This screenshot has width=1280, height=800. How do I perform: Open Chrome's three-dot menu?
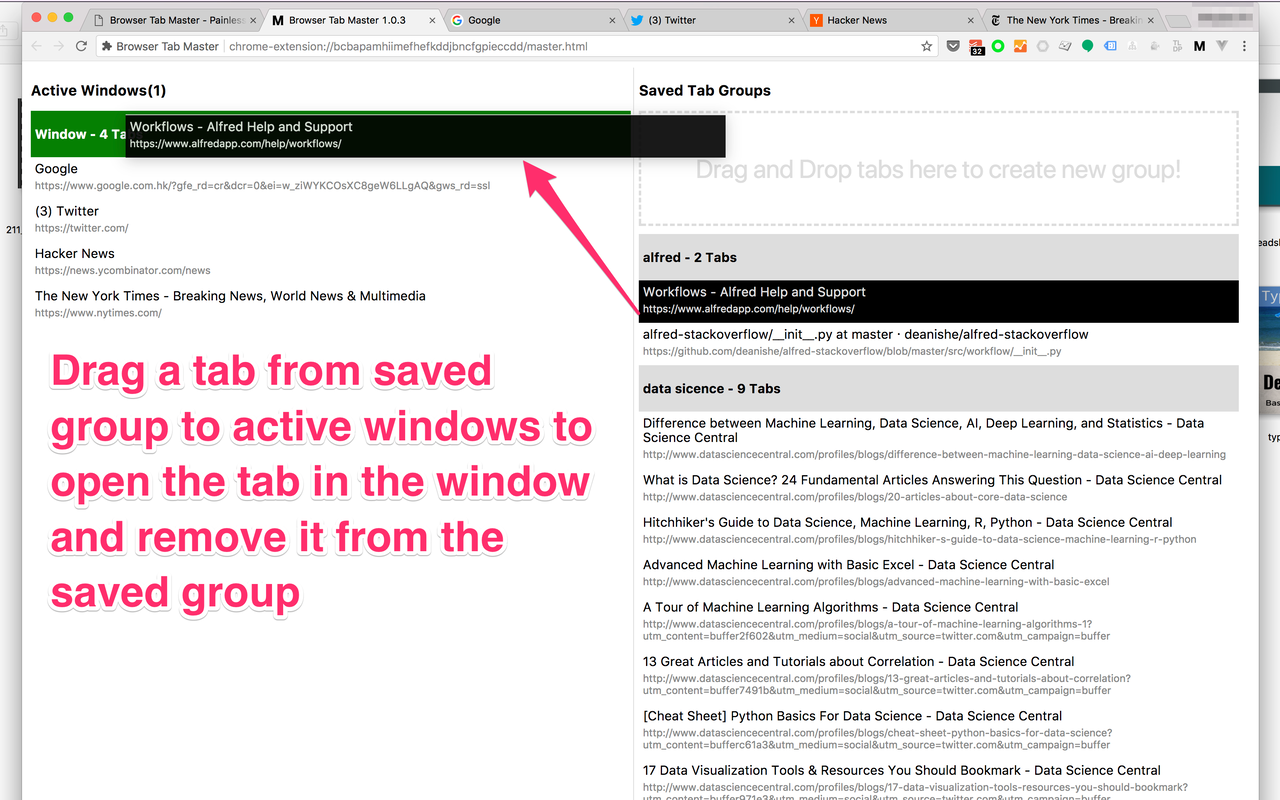click(x=1244, y=46)
